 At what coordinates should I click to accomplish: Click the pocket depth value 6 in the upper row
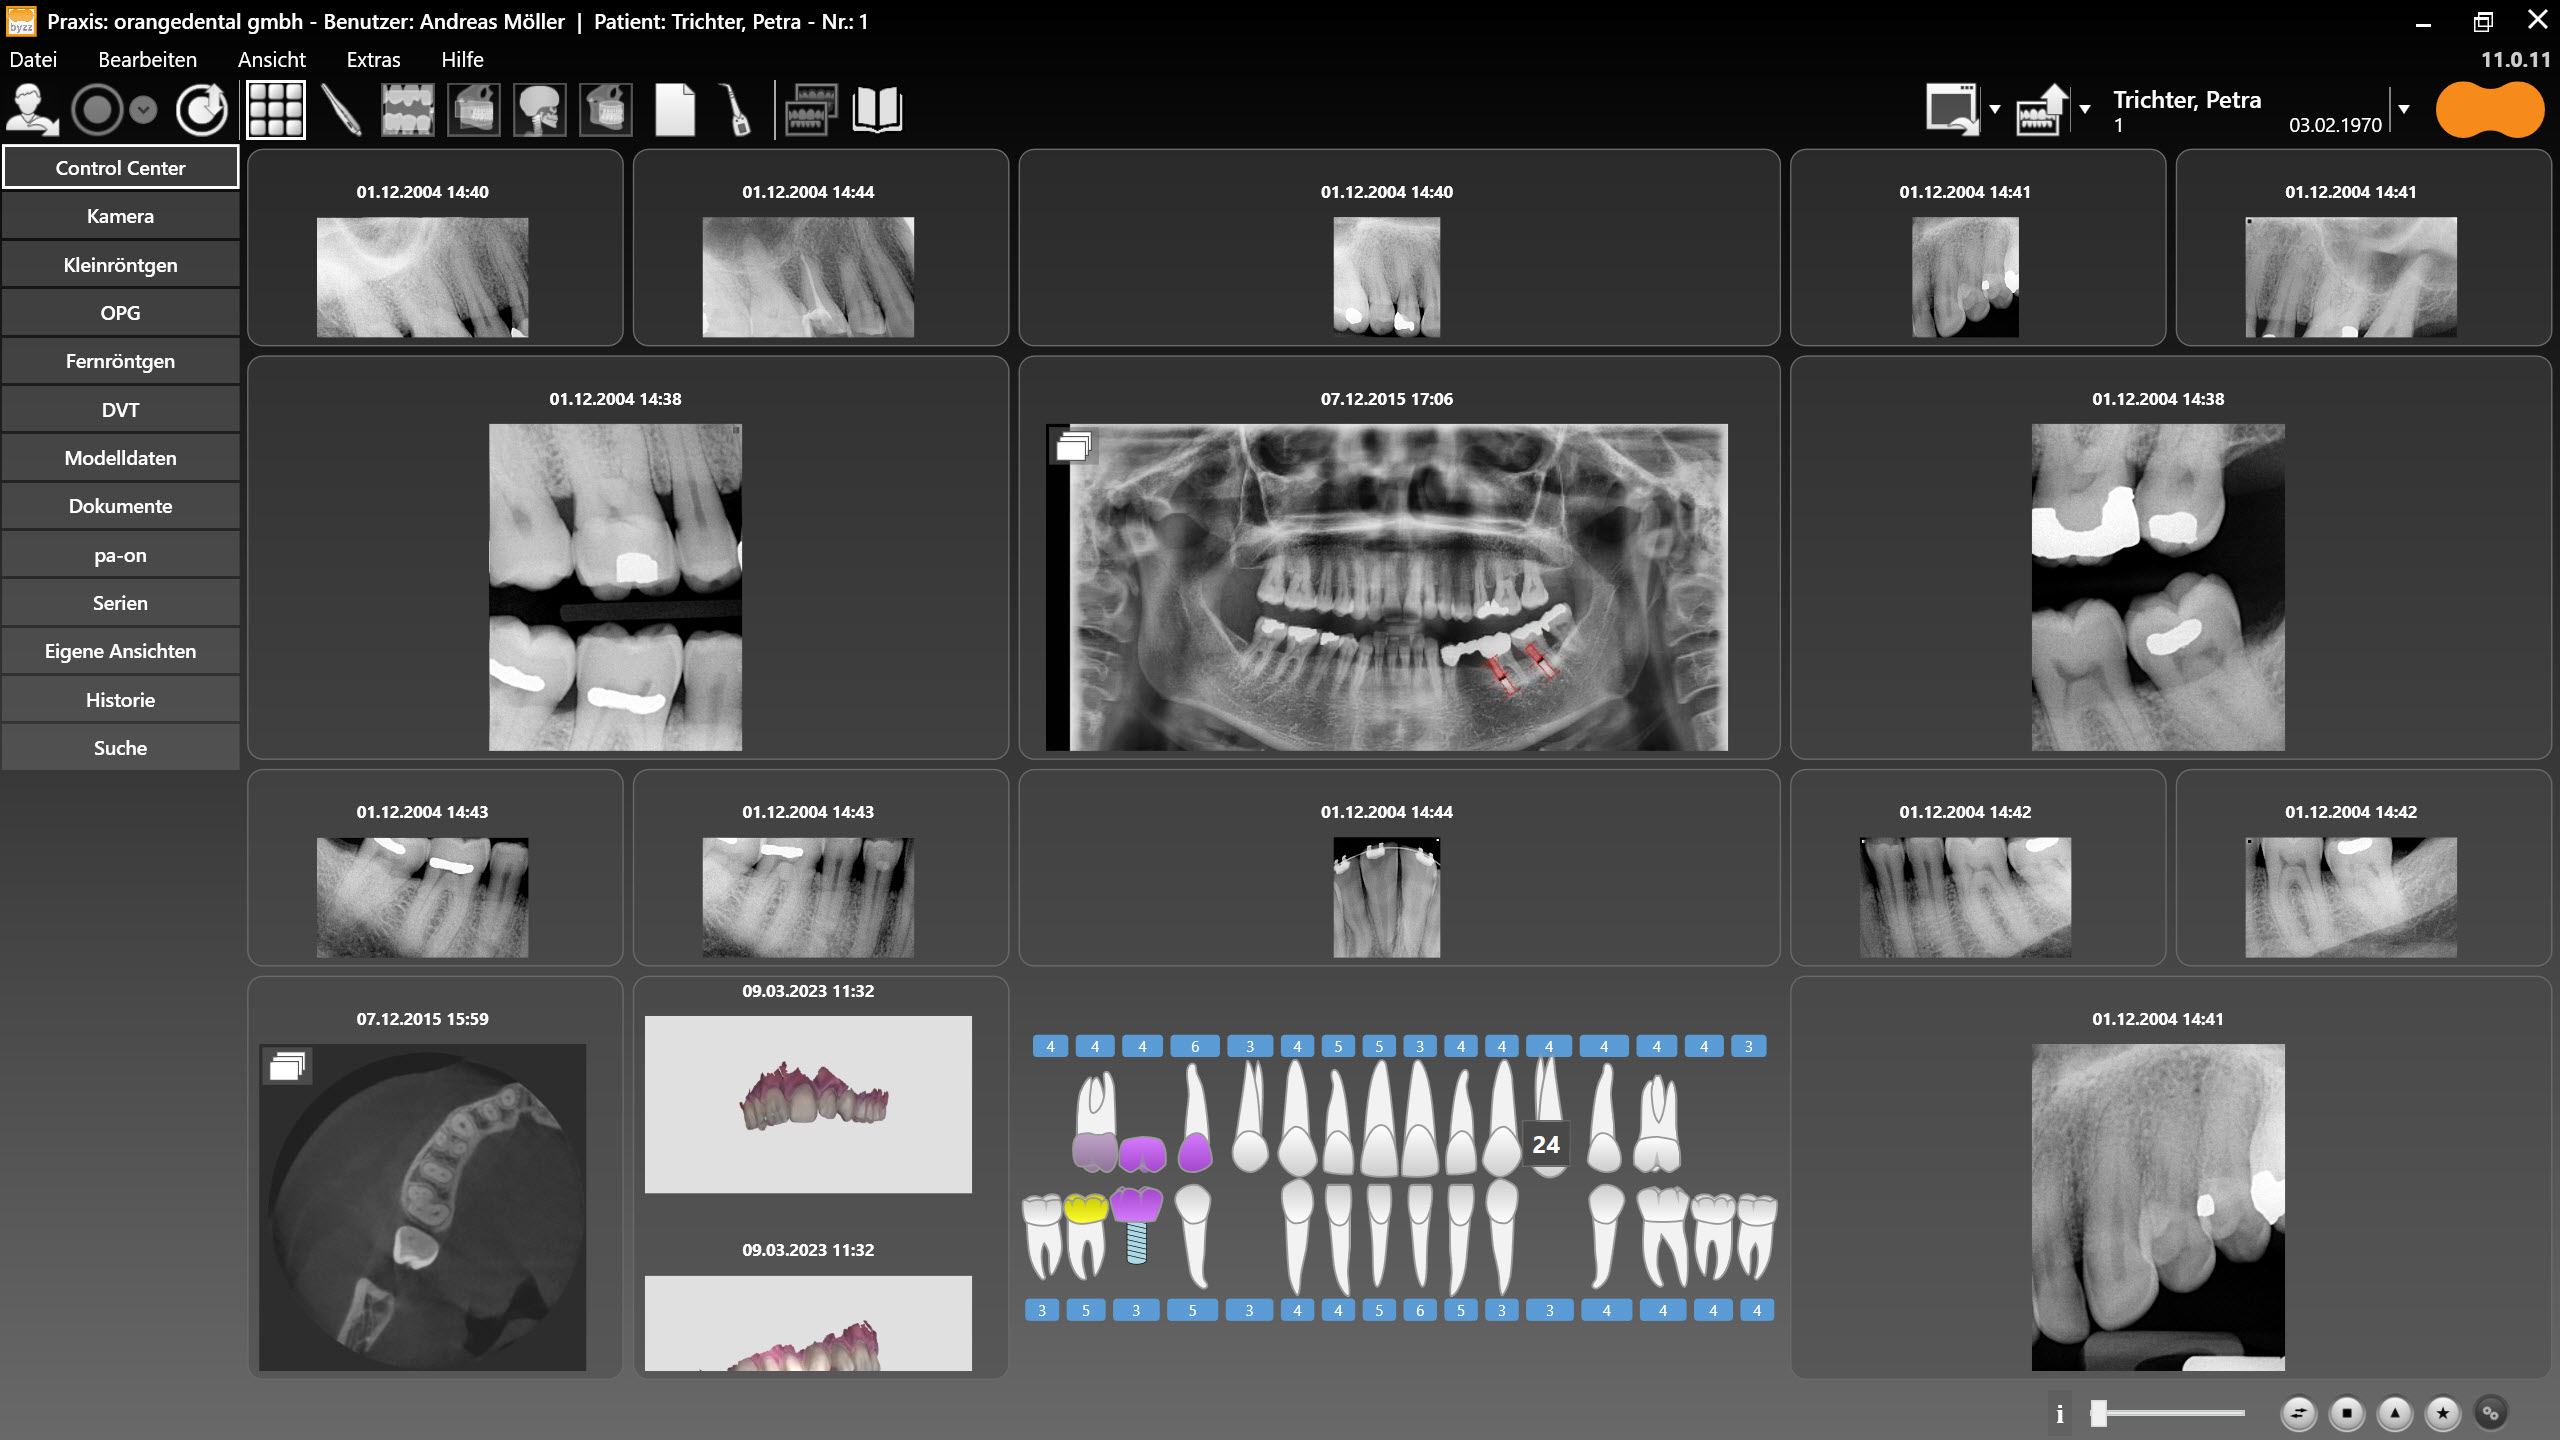1195,1046
